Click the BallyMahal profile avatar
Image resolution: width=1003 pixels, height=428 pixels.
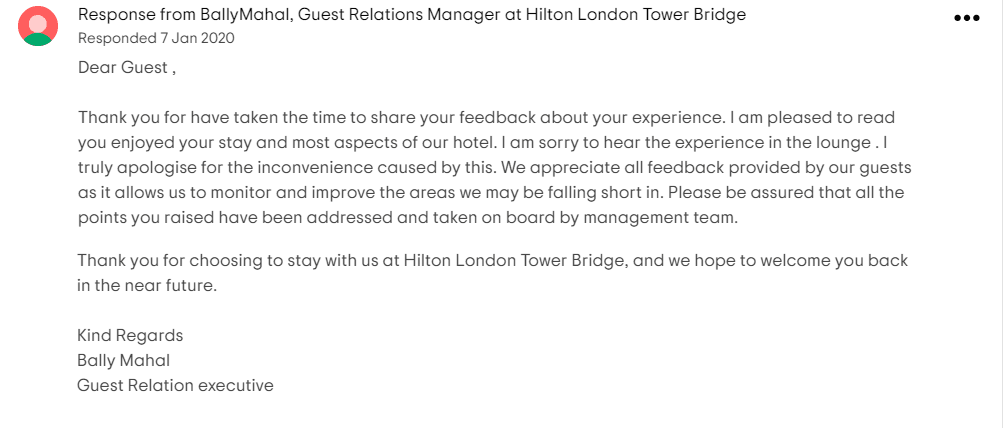[38, 26]
